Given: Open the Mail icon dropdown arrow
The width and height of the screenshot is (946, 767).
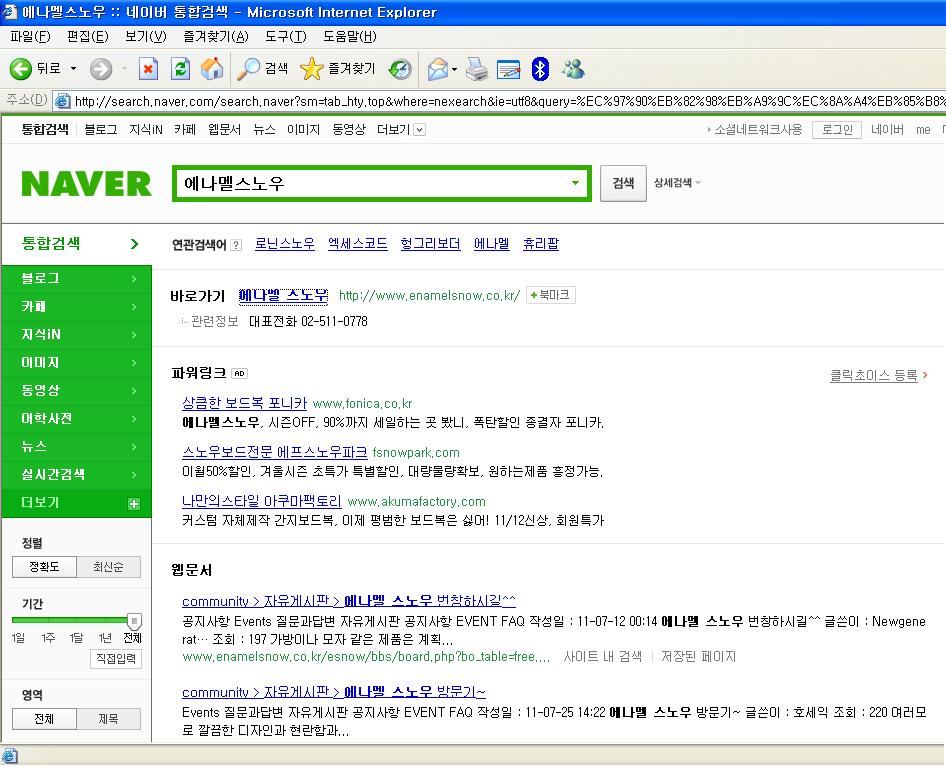Looking at the screenshot, I should tap(454, 69).
